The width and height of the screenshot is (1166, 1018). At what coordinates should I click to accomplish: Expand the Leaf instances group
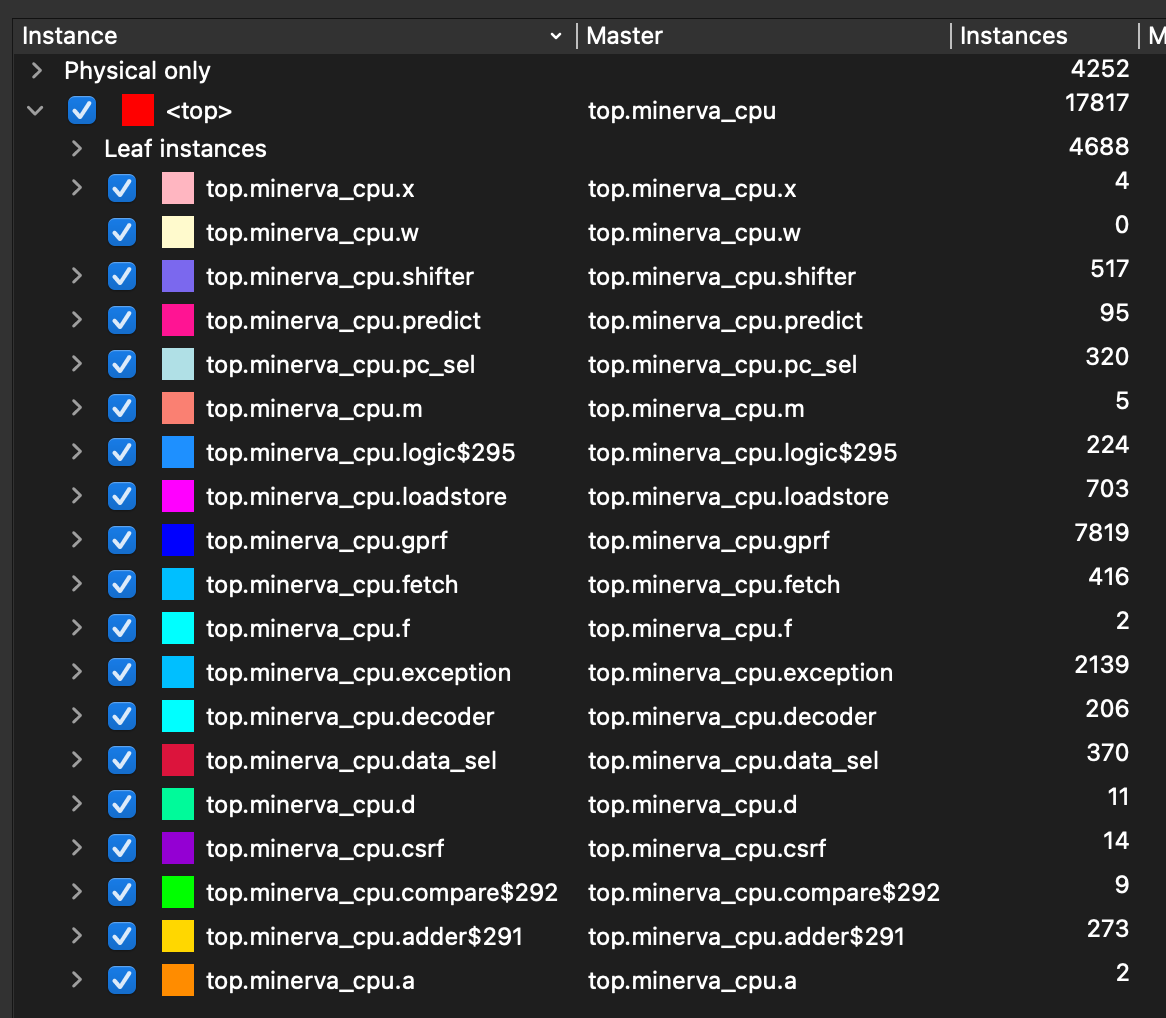pos(76,149)
